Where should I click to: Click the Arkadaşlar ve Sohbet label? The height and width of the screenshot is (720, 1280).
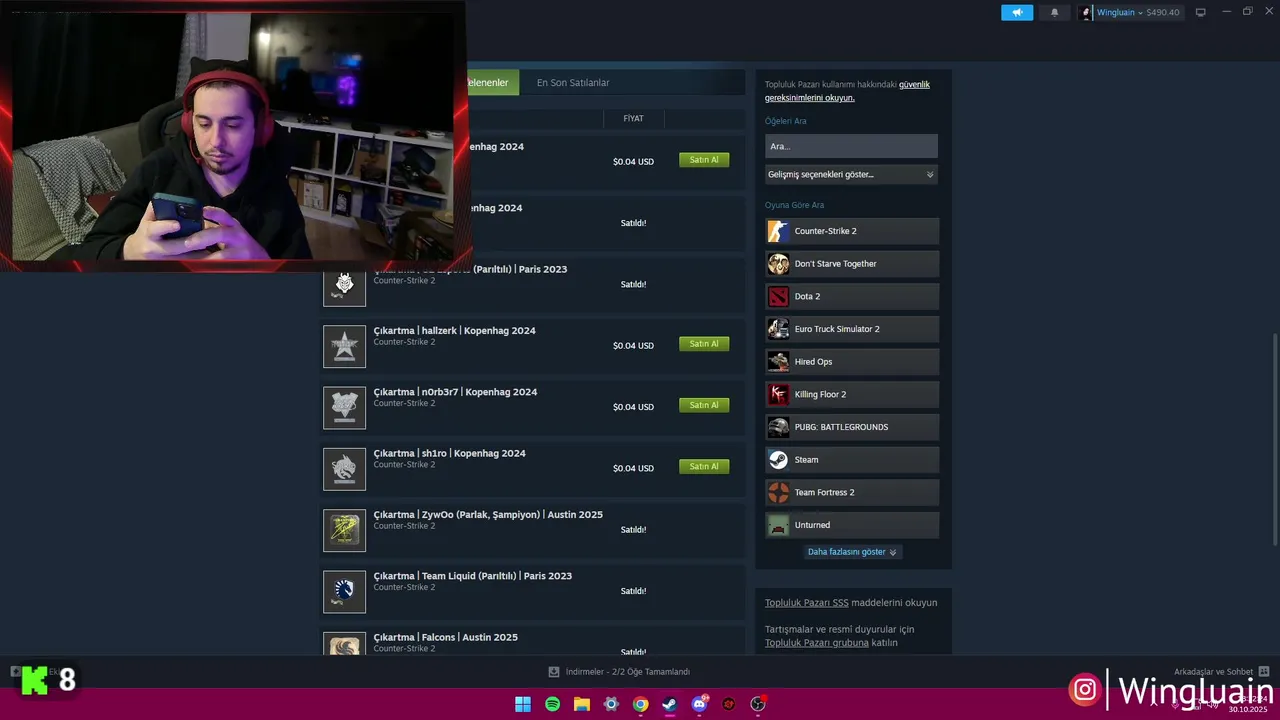(x=1213, y=672)
